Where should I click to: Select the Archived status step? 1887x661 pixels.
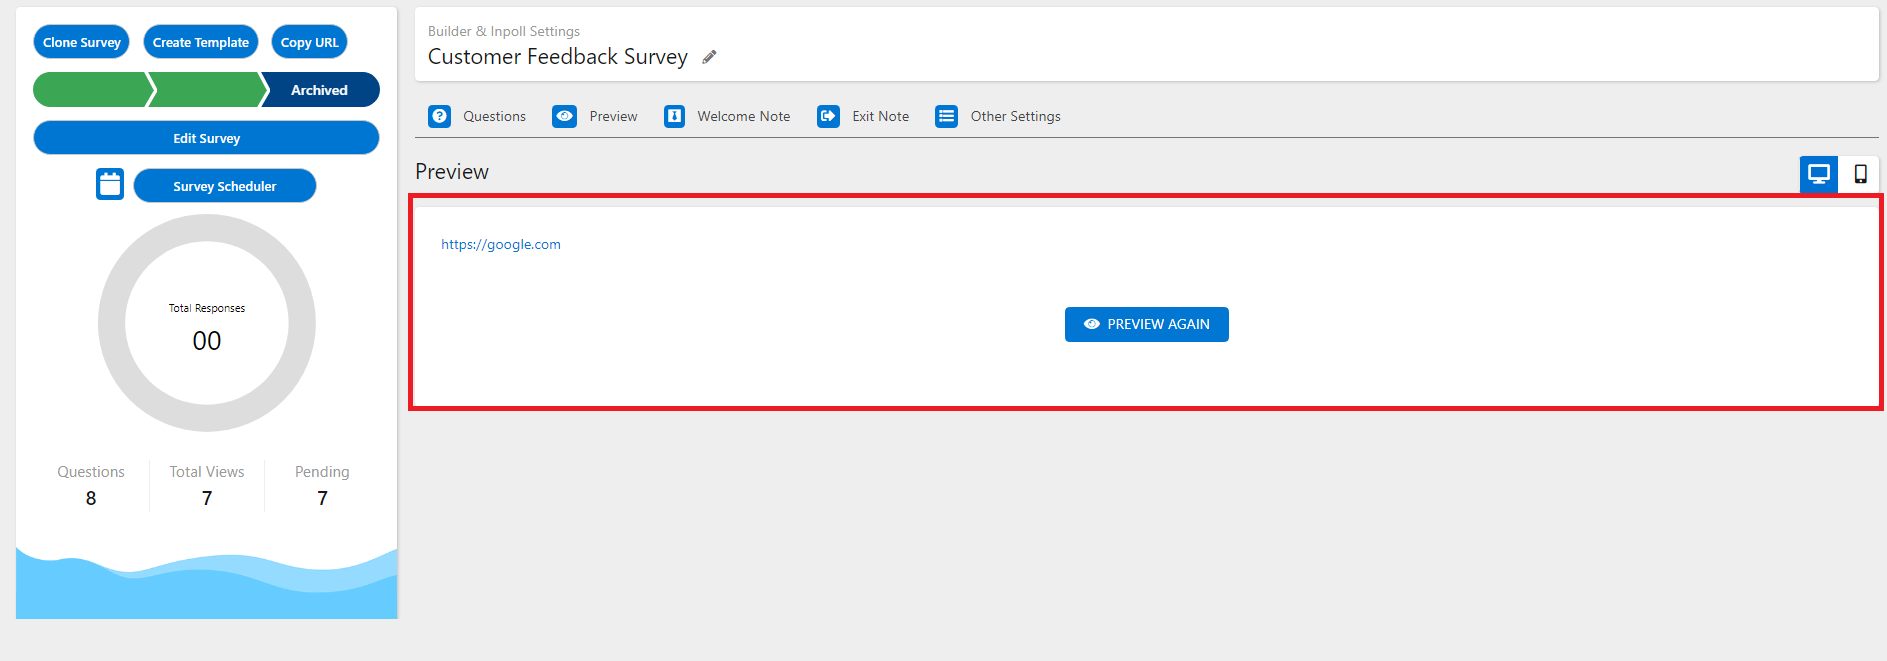click(x=320, y=90)
